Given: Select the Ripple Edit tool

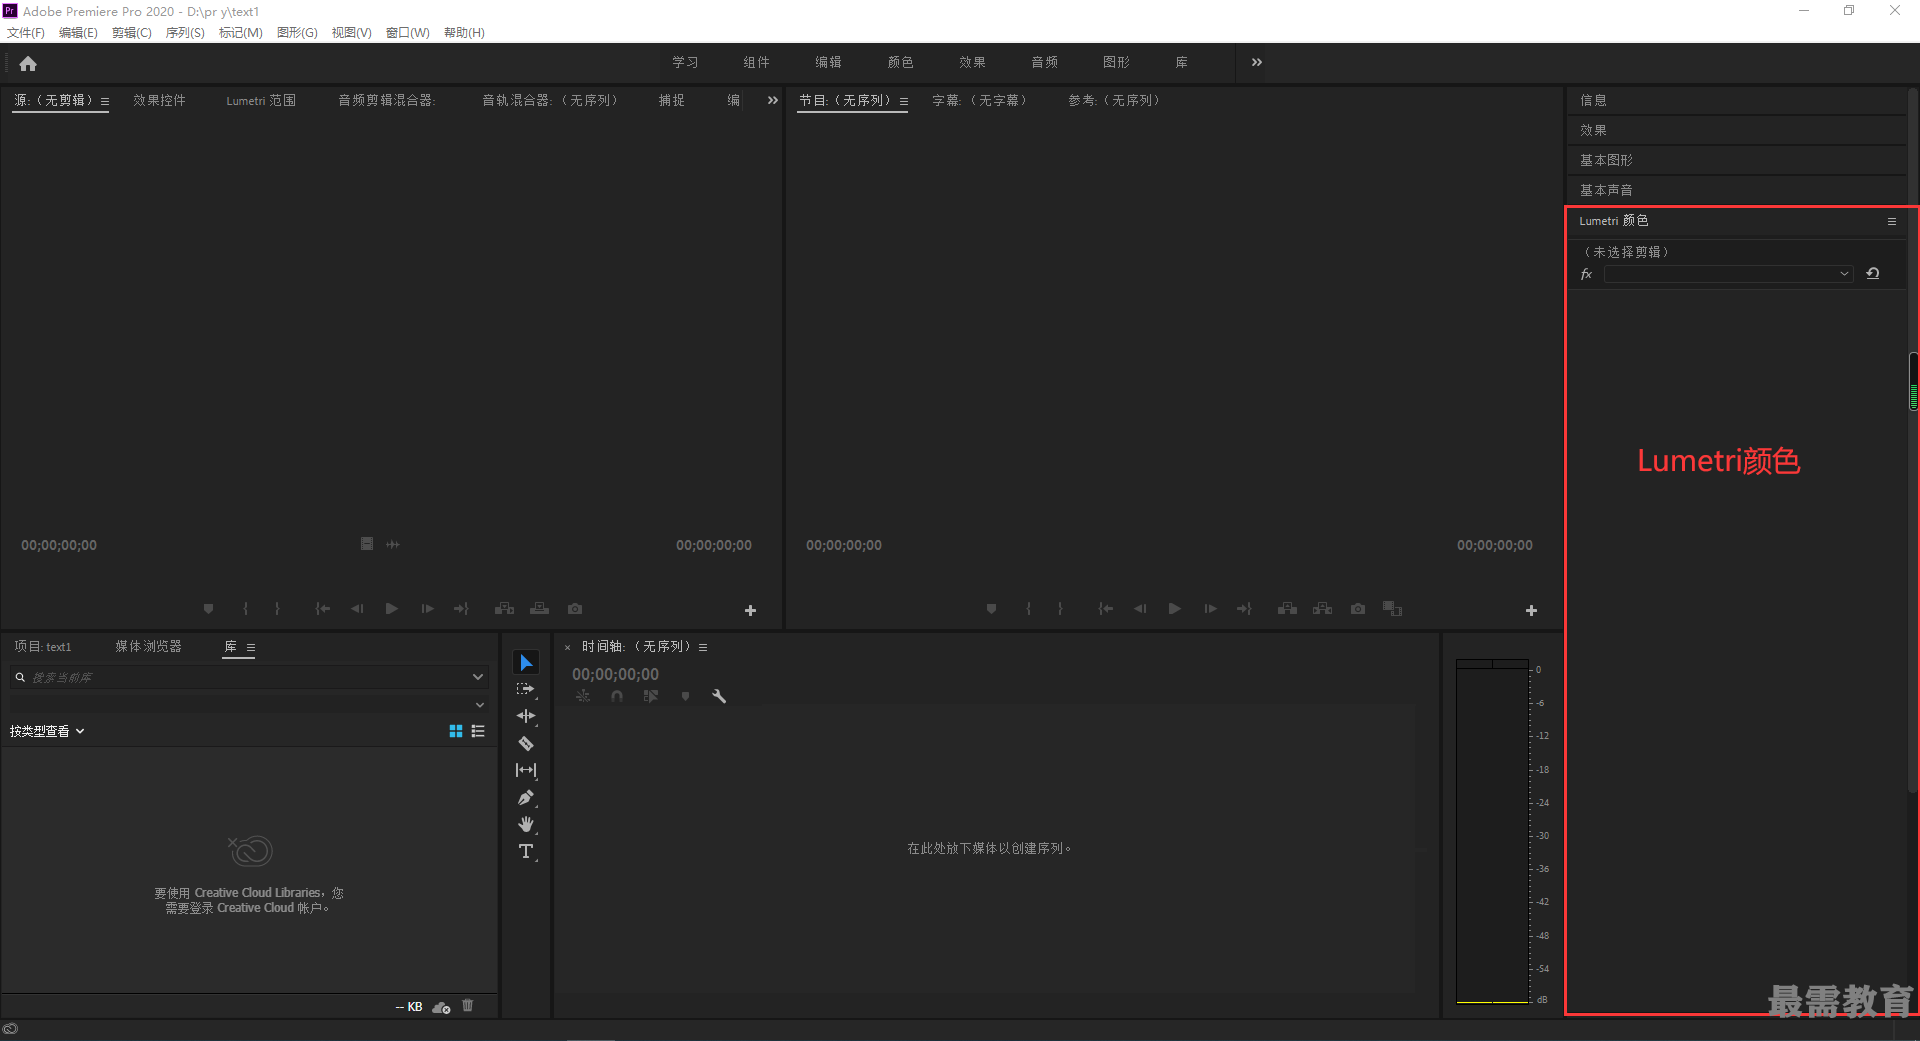Looking at the screenshot, I should 526,716.
